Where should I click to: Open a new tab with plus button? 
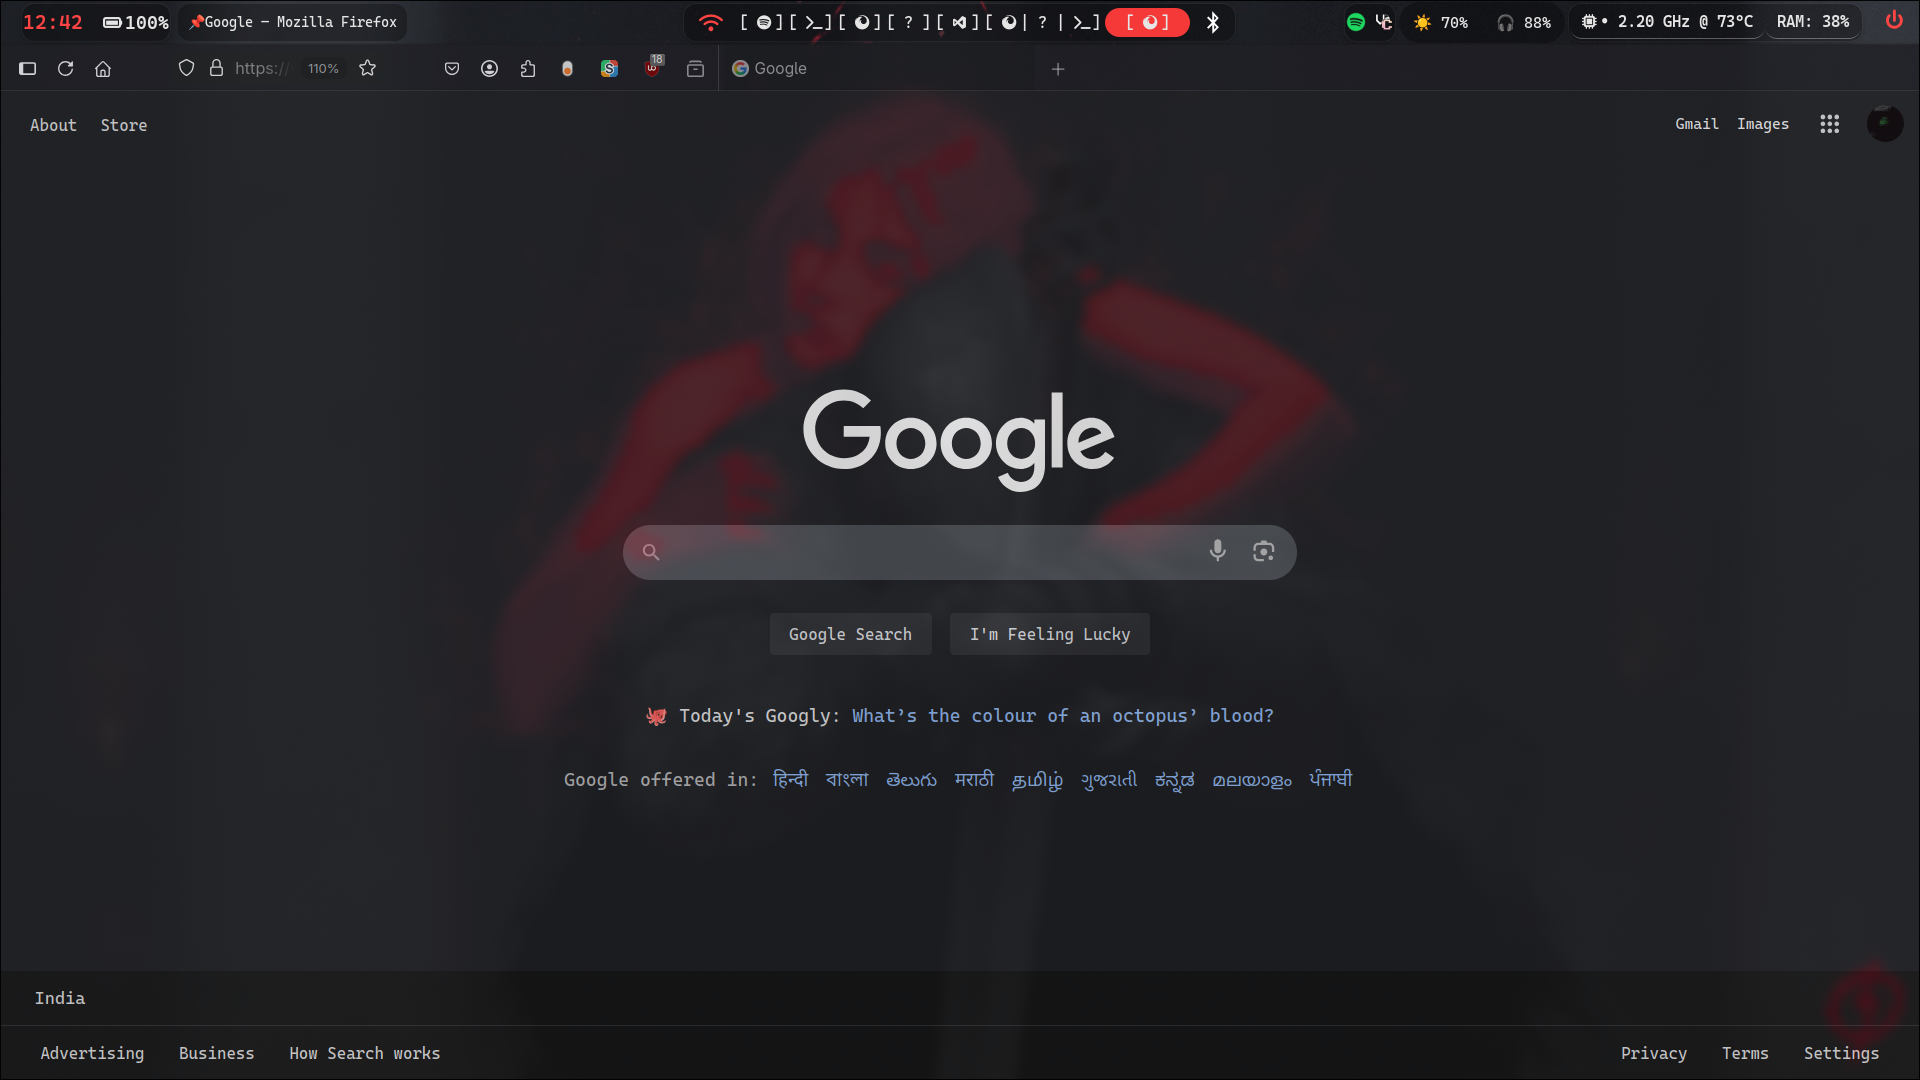point(1058,69)
